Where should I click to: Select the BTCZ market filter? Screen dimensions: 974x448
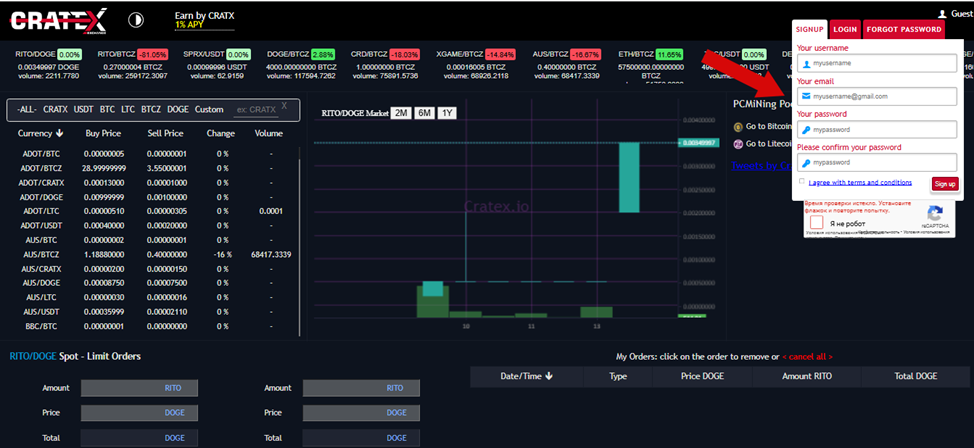point(150,109)
